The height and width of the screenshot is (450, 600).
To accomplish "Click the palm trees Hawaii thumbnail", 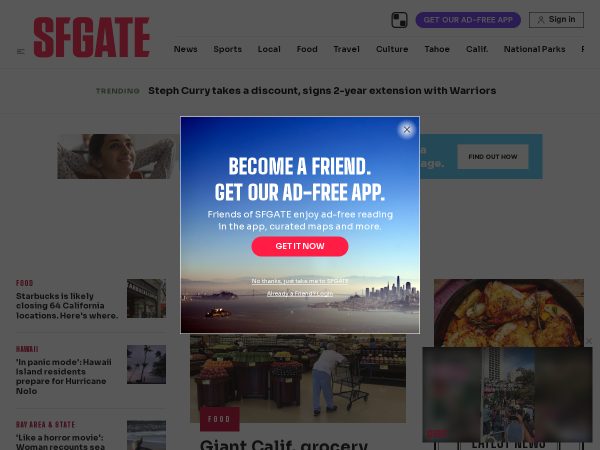I will pyautogui.click(x=147, y=364).
